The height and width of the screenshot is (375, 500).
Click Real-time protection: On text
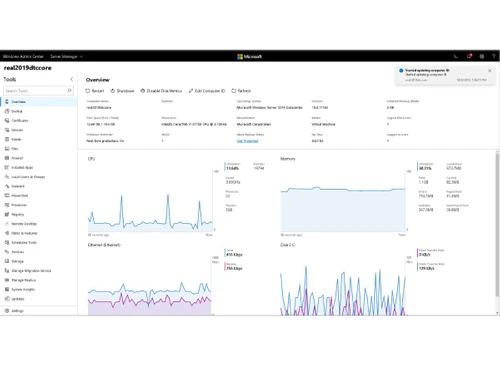pos(105,141)
